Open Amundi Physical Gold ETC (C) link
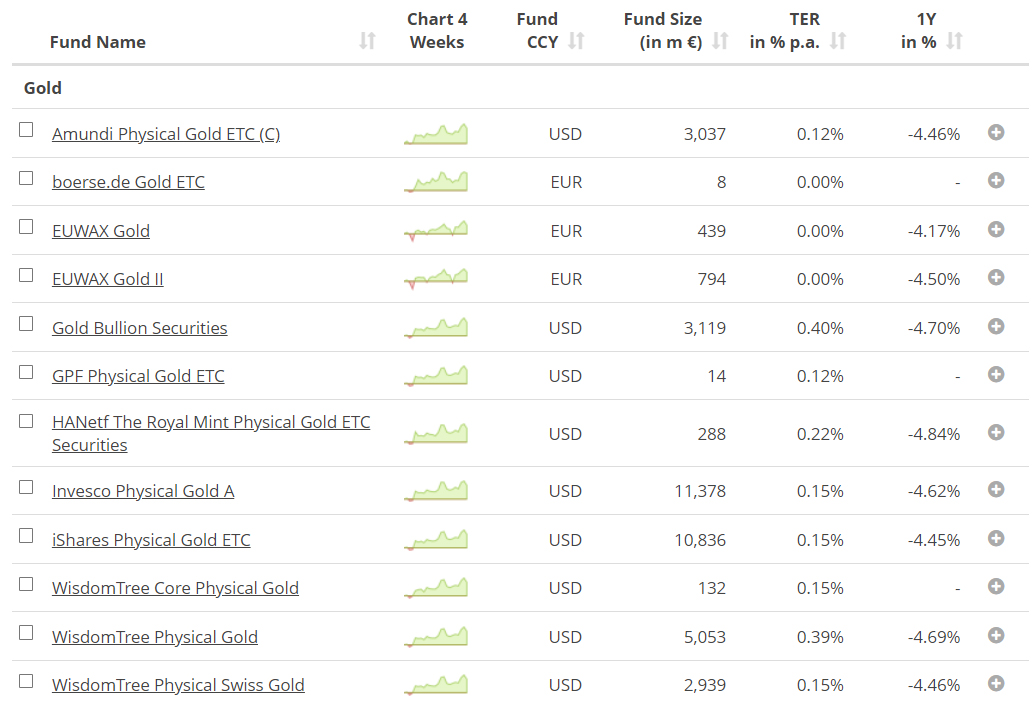 click(x=166, y=134)
